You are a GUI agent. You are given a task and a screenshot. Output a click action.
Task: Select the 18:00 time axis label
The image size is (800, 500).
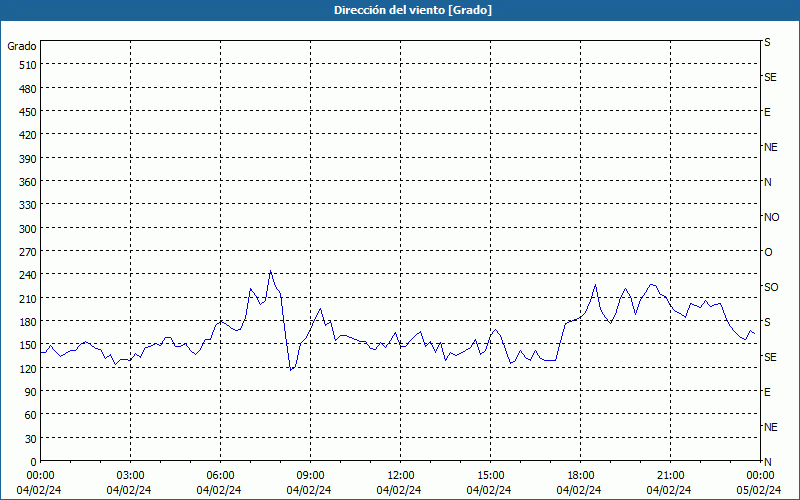581,476
